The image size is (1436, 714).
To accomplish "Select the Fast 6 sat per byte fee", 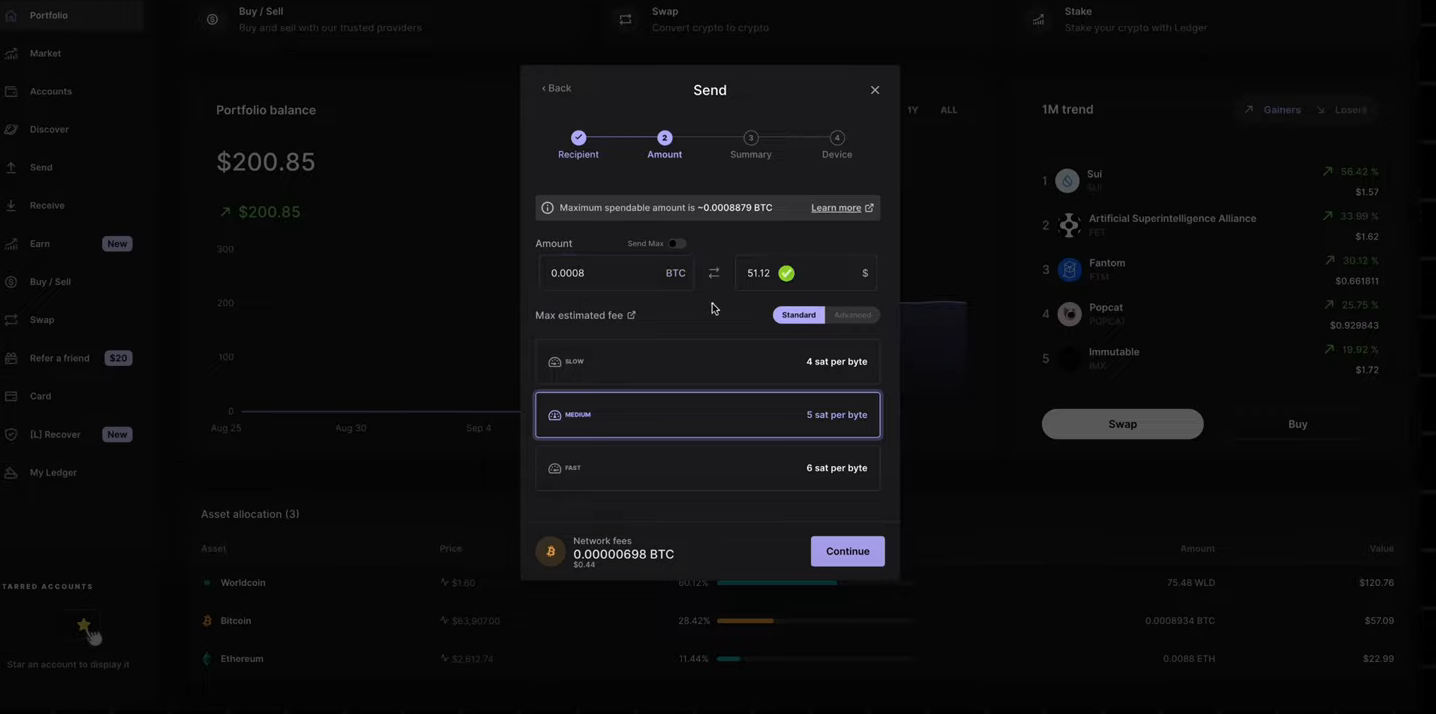I will [707, 468].
